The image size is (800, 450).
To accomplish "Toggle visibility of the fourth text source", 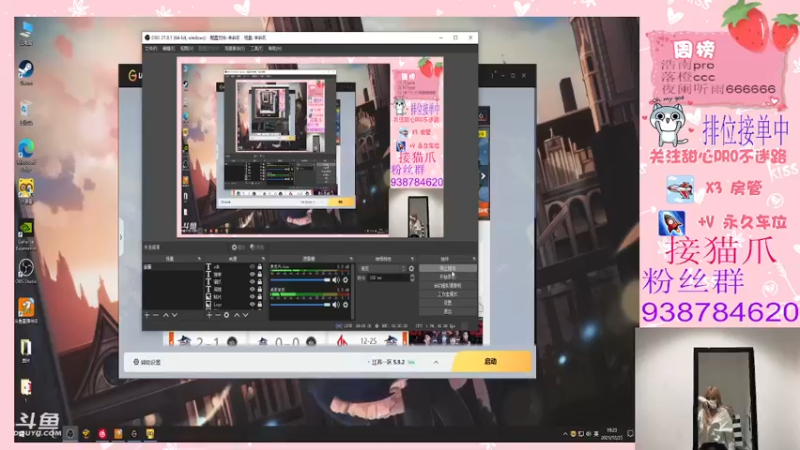I will pyautogui.click(x=252, y=289).
